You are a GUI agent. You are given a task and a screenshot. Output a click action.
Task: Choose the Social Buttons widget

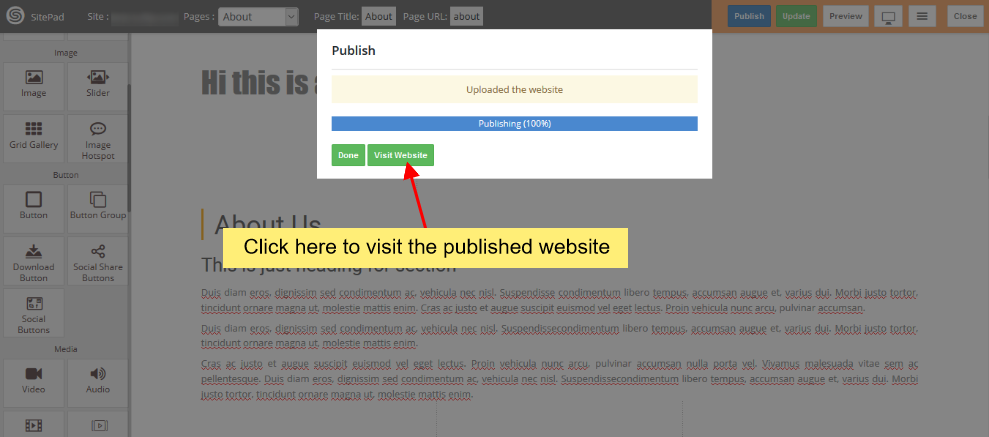coord(34,314)
